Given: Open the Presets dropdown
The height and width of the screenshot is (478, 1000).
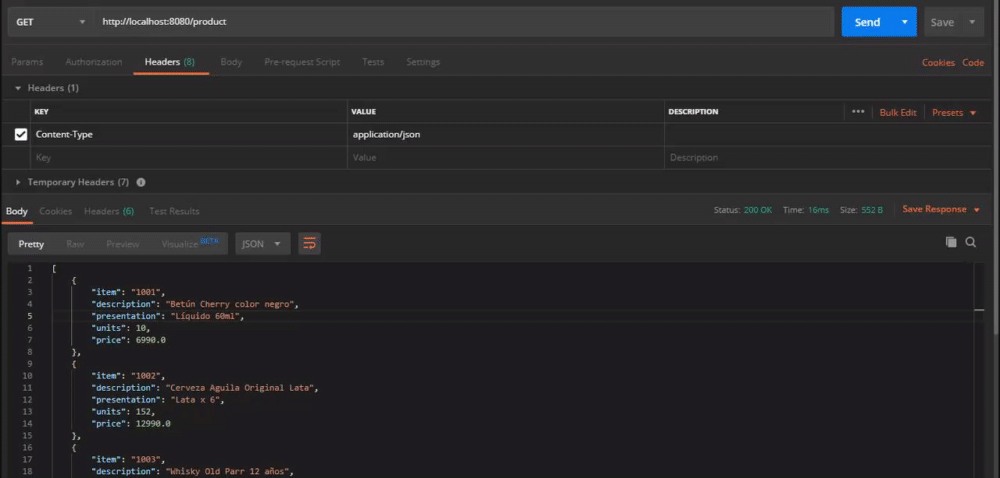Looking at the screenshot, I should coord(954,112).
